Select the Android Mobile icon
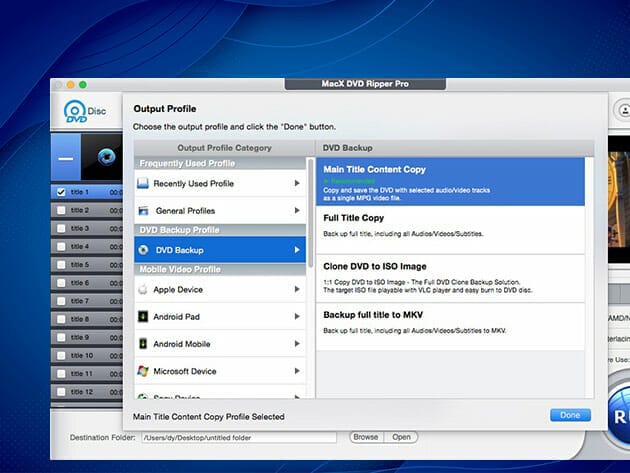 coord(144,344)
